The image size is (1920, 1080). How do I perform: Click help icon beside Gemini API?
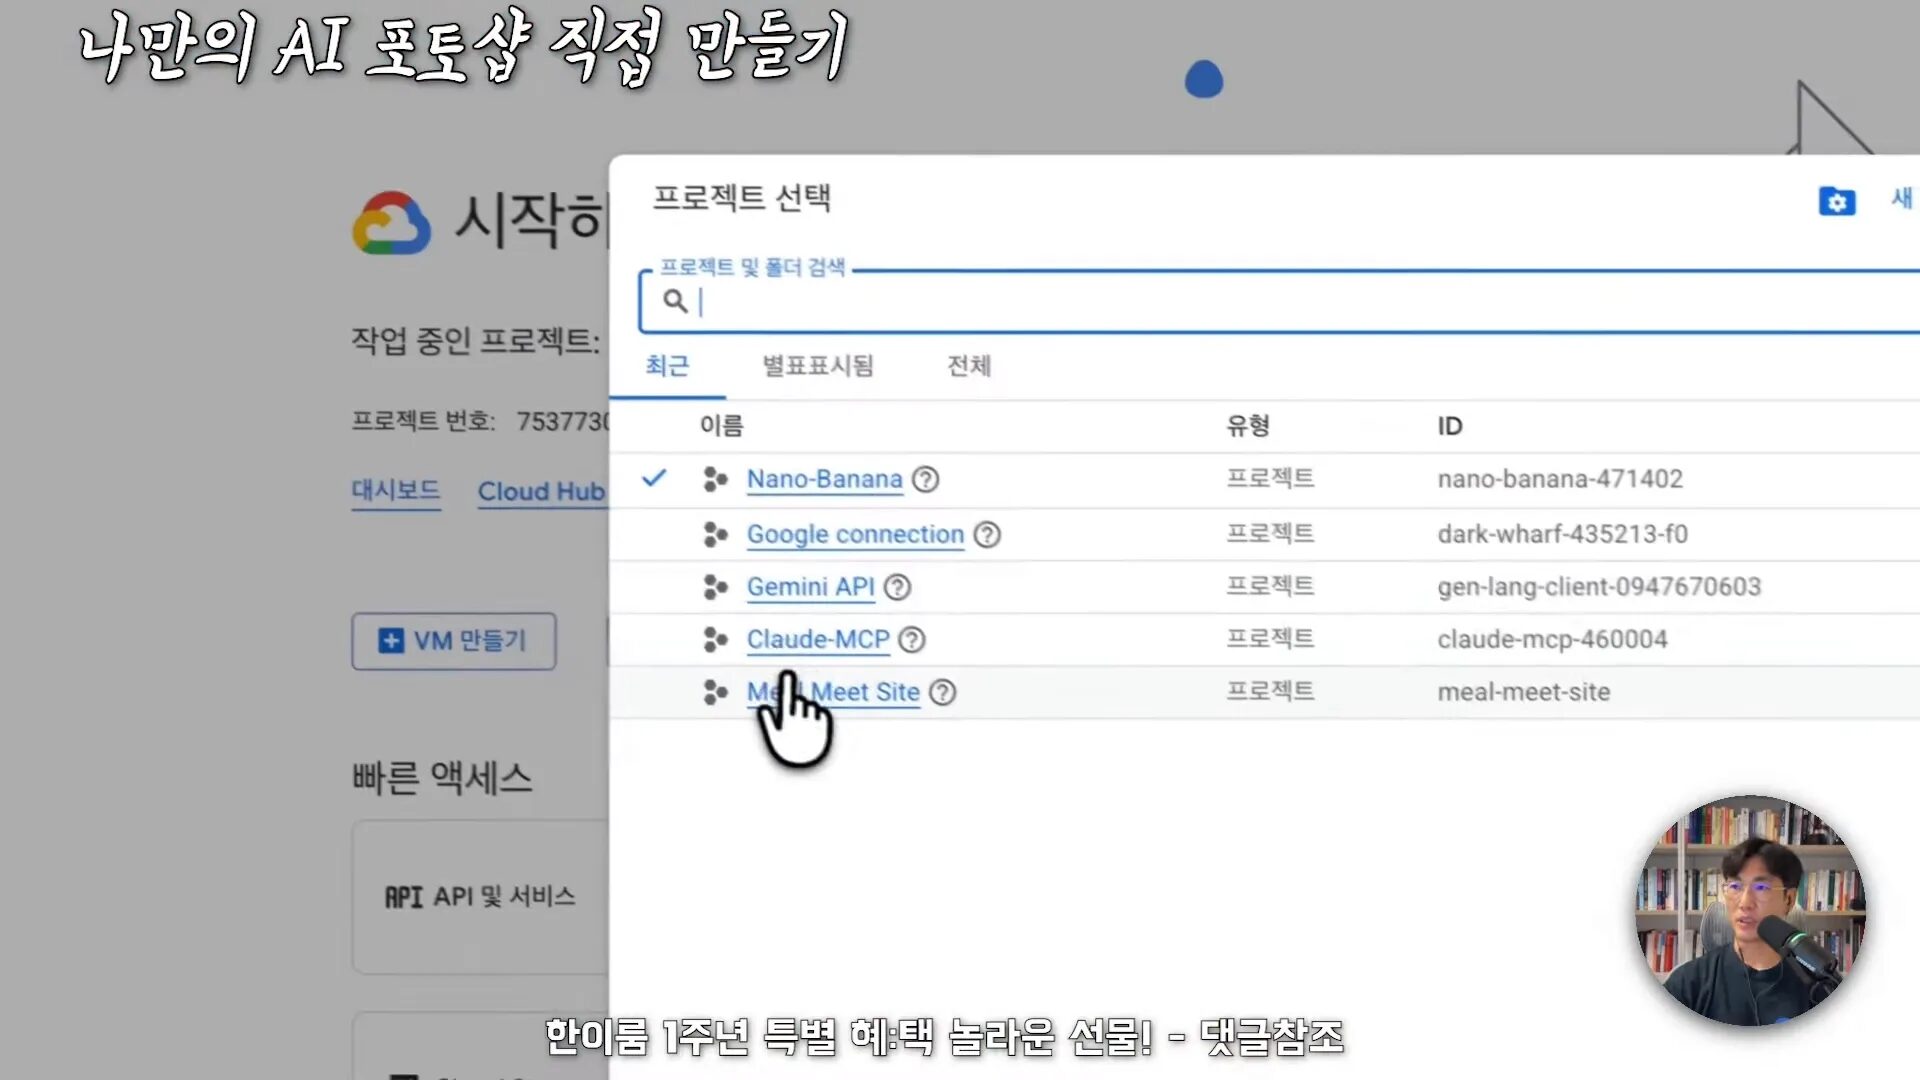click(x=898, y=587)
